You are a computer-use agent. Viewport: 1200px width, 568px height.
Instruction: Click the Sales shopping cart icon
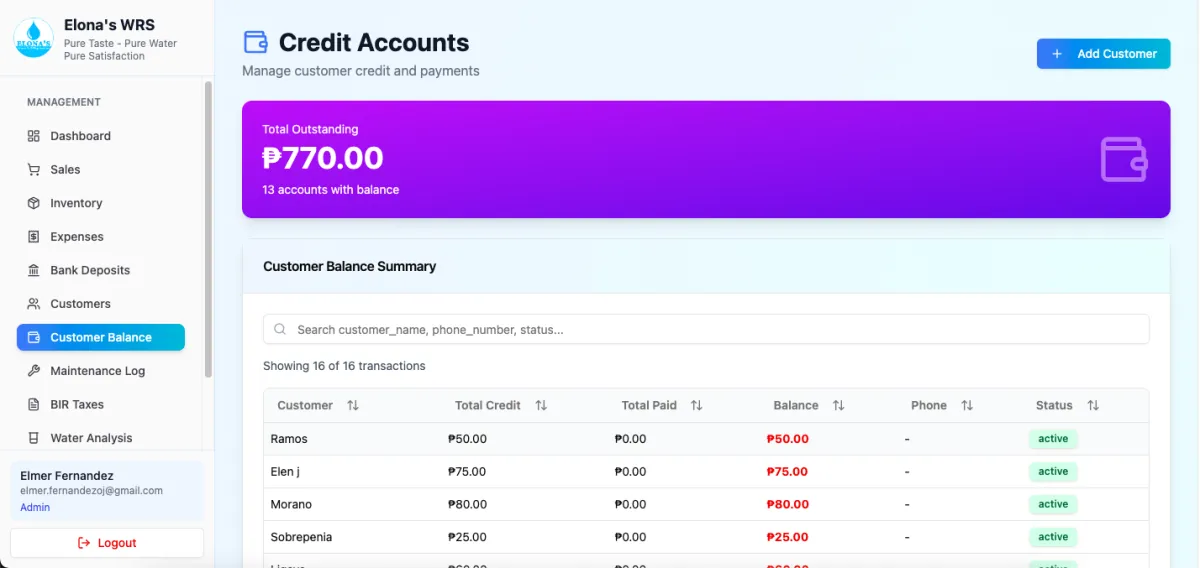[x=33, y=170]
